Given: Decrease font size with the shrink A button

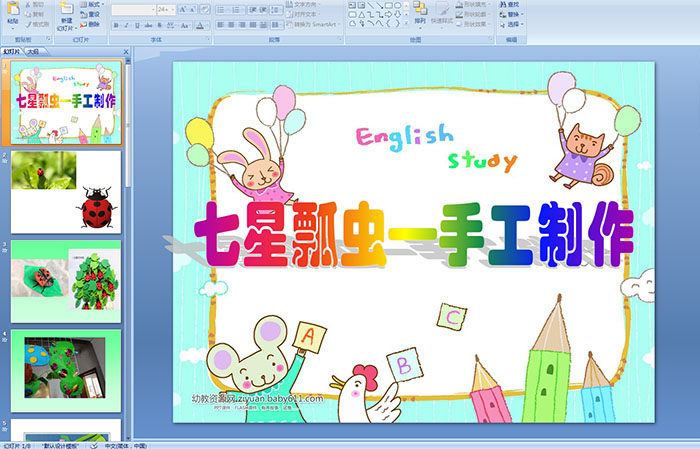Looking at the screenshot, I should [x=192, y=9].
